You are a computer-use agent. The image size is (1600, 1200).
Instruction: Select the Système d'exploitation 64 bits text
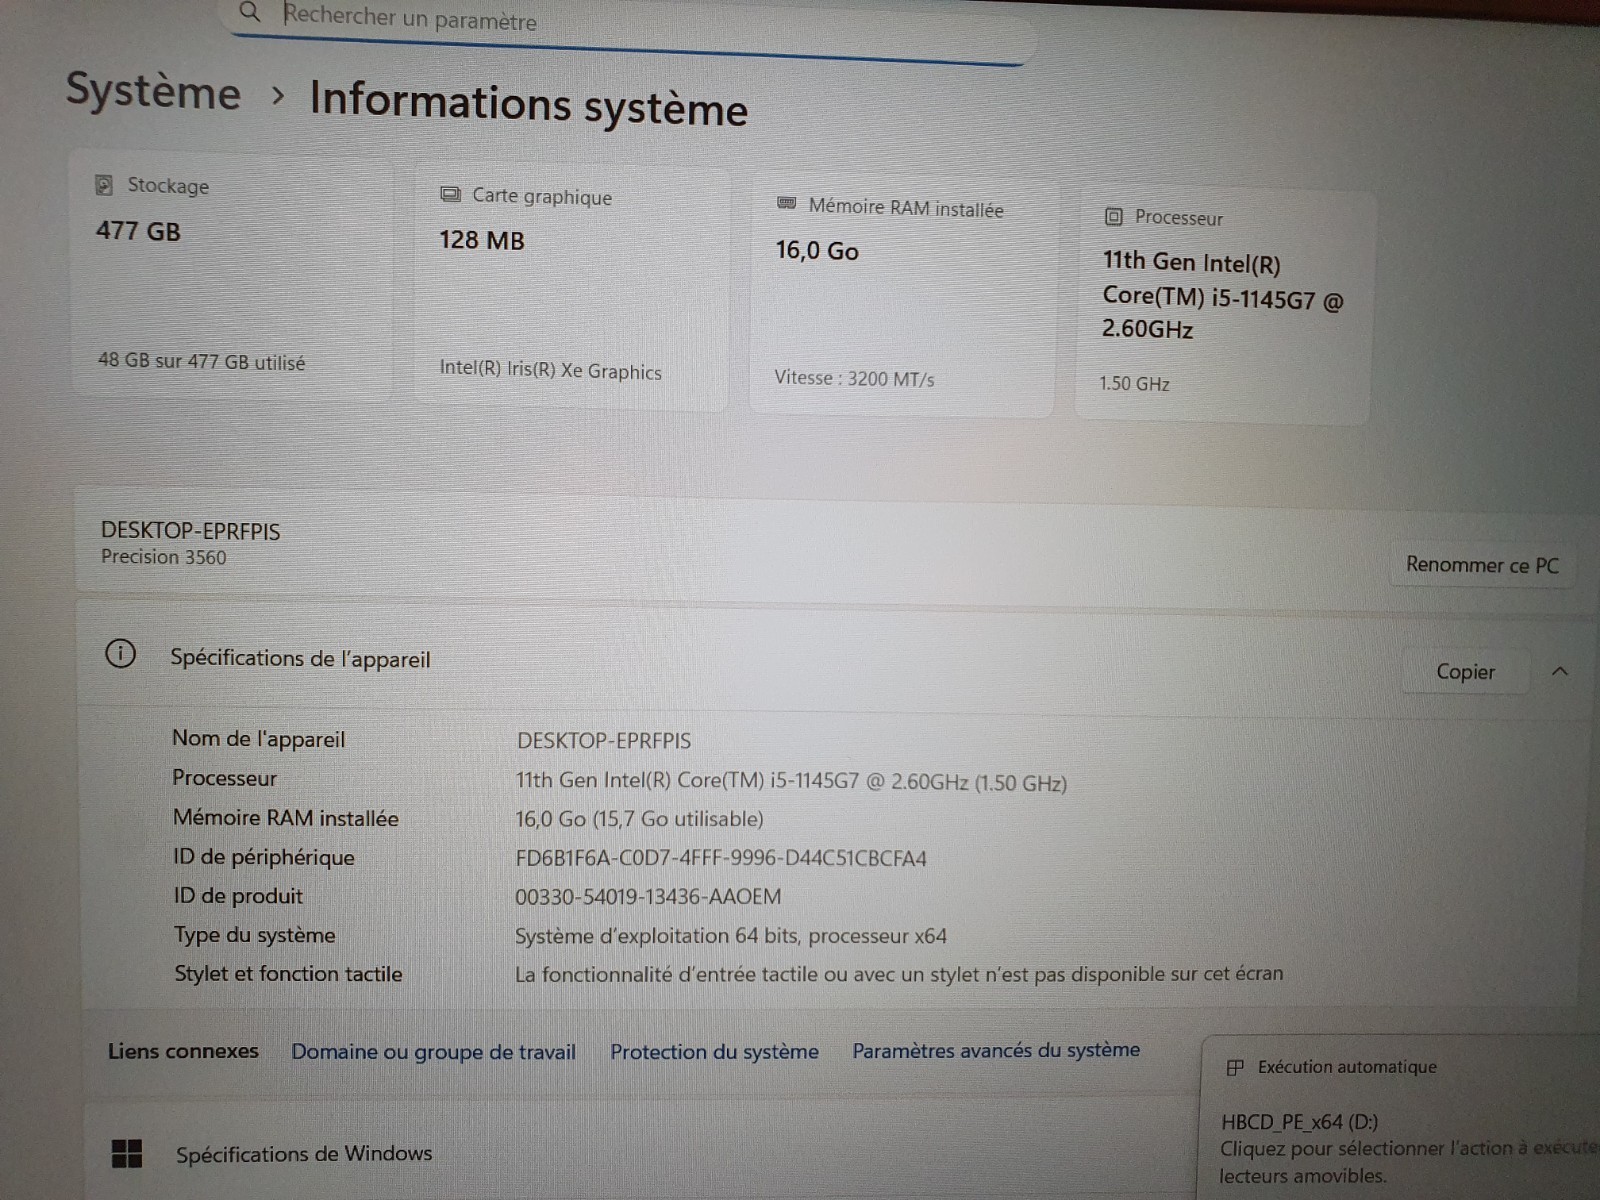pos(731,936)
